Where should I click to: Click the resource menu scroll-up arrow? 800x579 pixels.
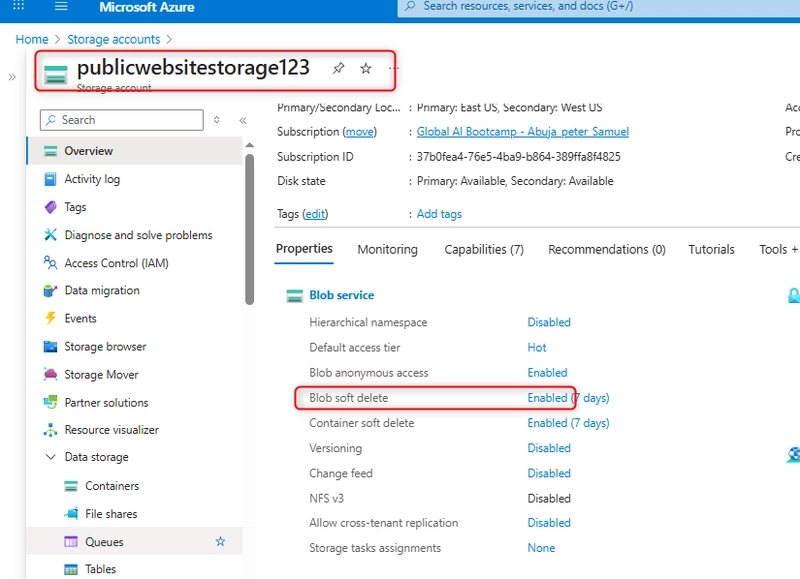249,145
